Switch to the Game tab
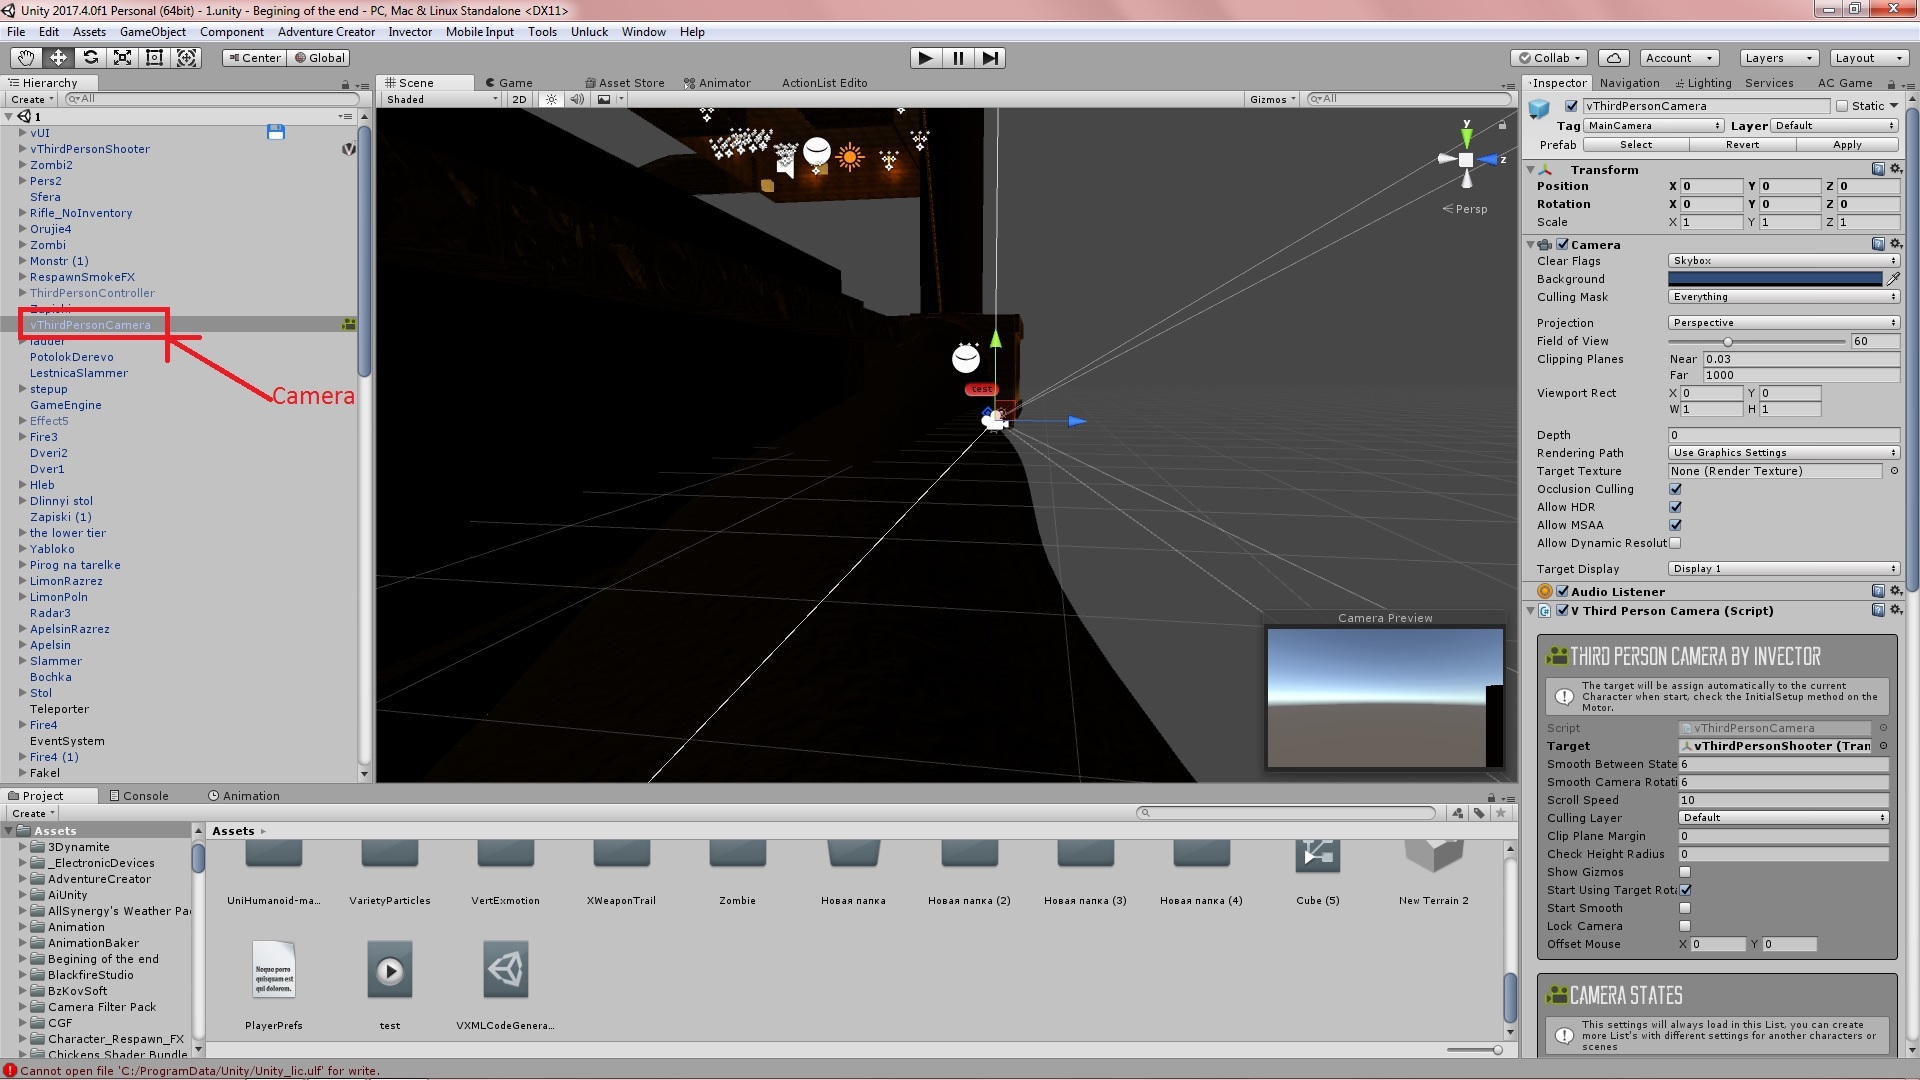Screen dimensions: 1920x1080 pyautogui.click(x=509, y=83)
